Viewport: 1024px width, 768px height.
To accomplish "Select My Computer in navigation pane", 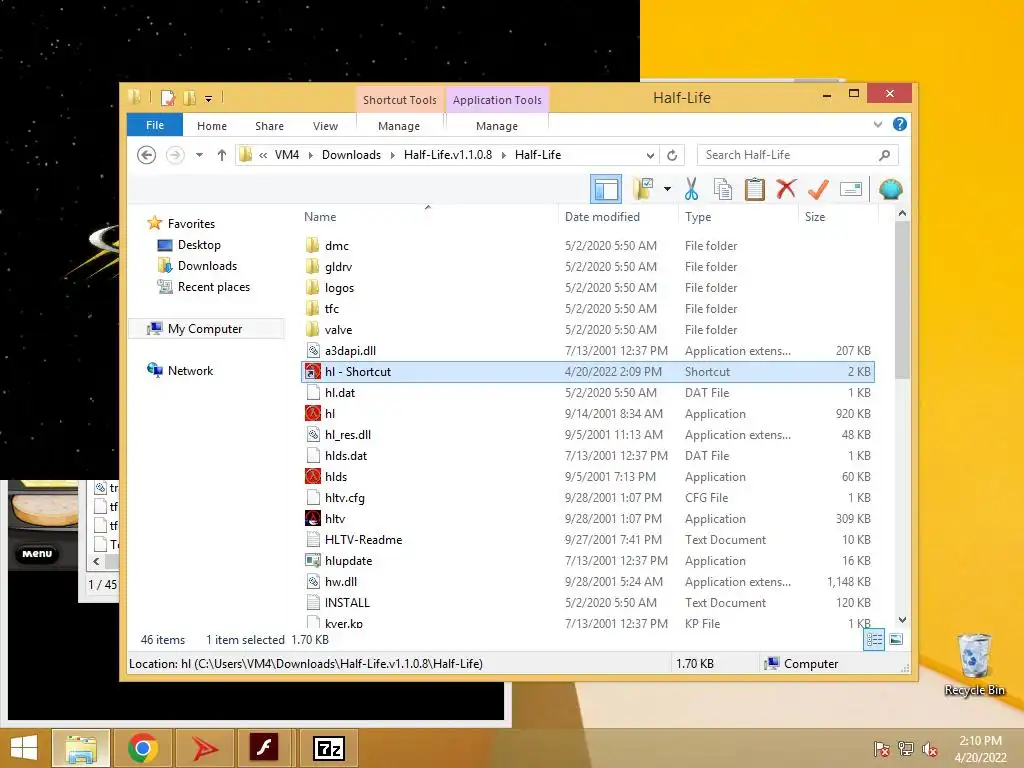I will (204, 328).
